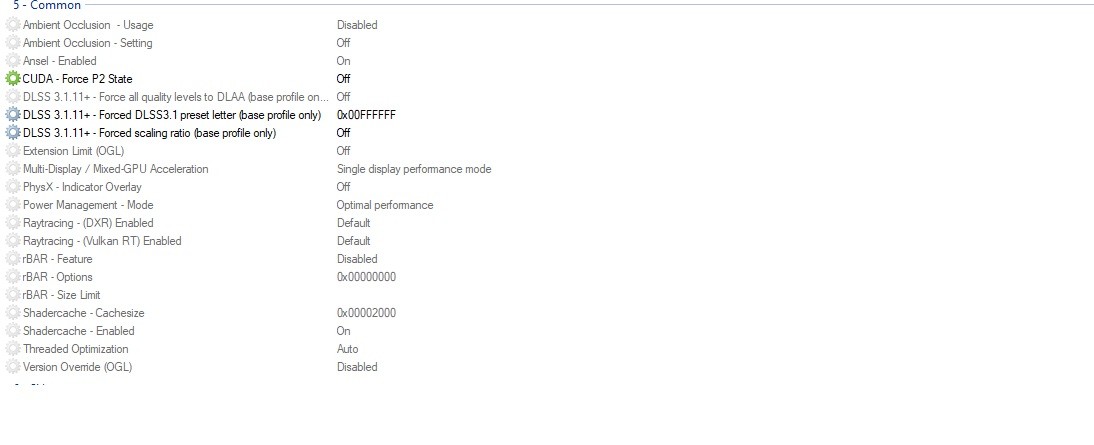Click gray gear icon beside Ambient Occlusion - Usage
This screenshot has height=445, width=1094.
click(13, 24)
